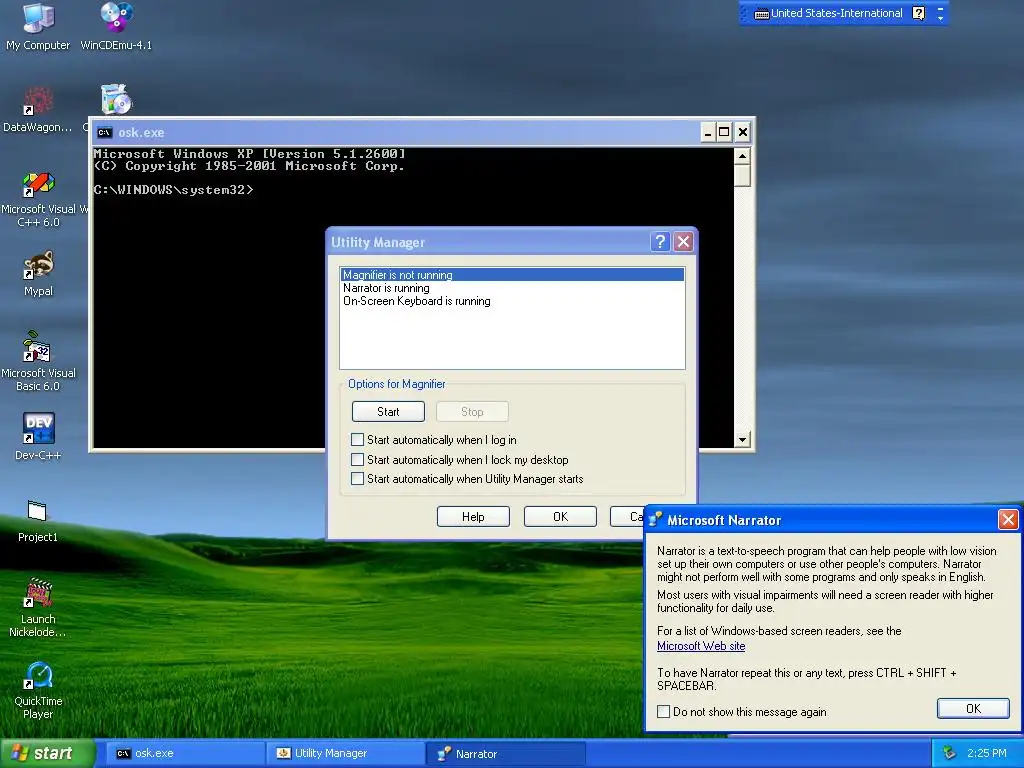1024x768 pixels.
Task: Open language bar help icon
Action: pos(918,13)
